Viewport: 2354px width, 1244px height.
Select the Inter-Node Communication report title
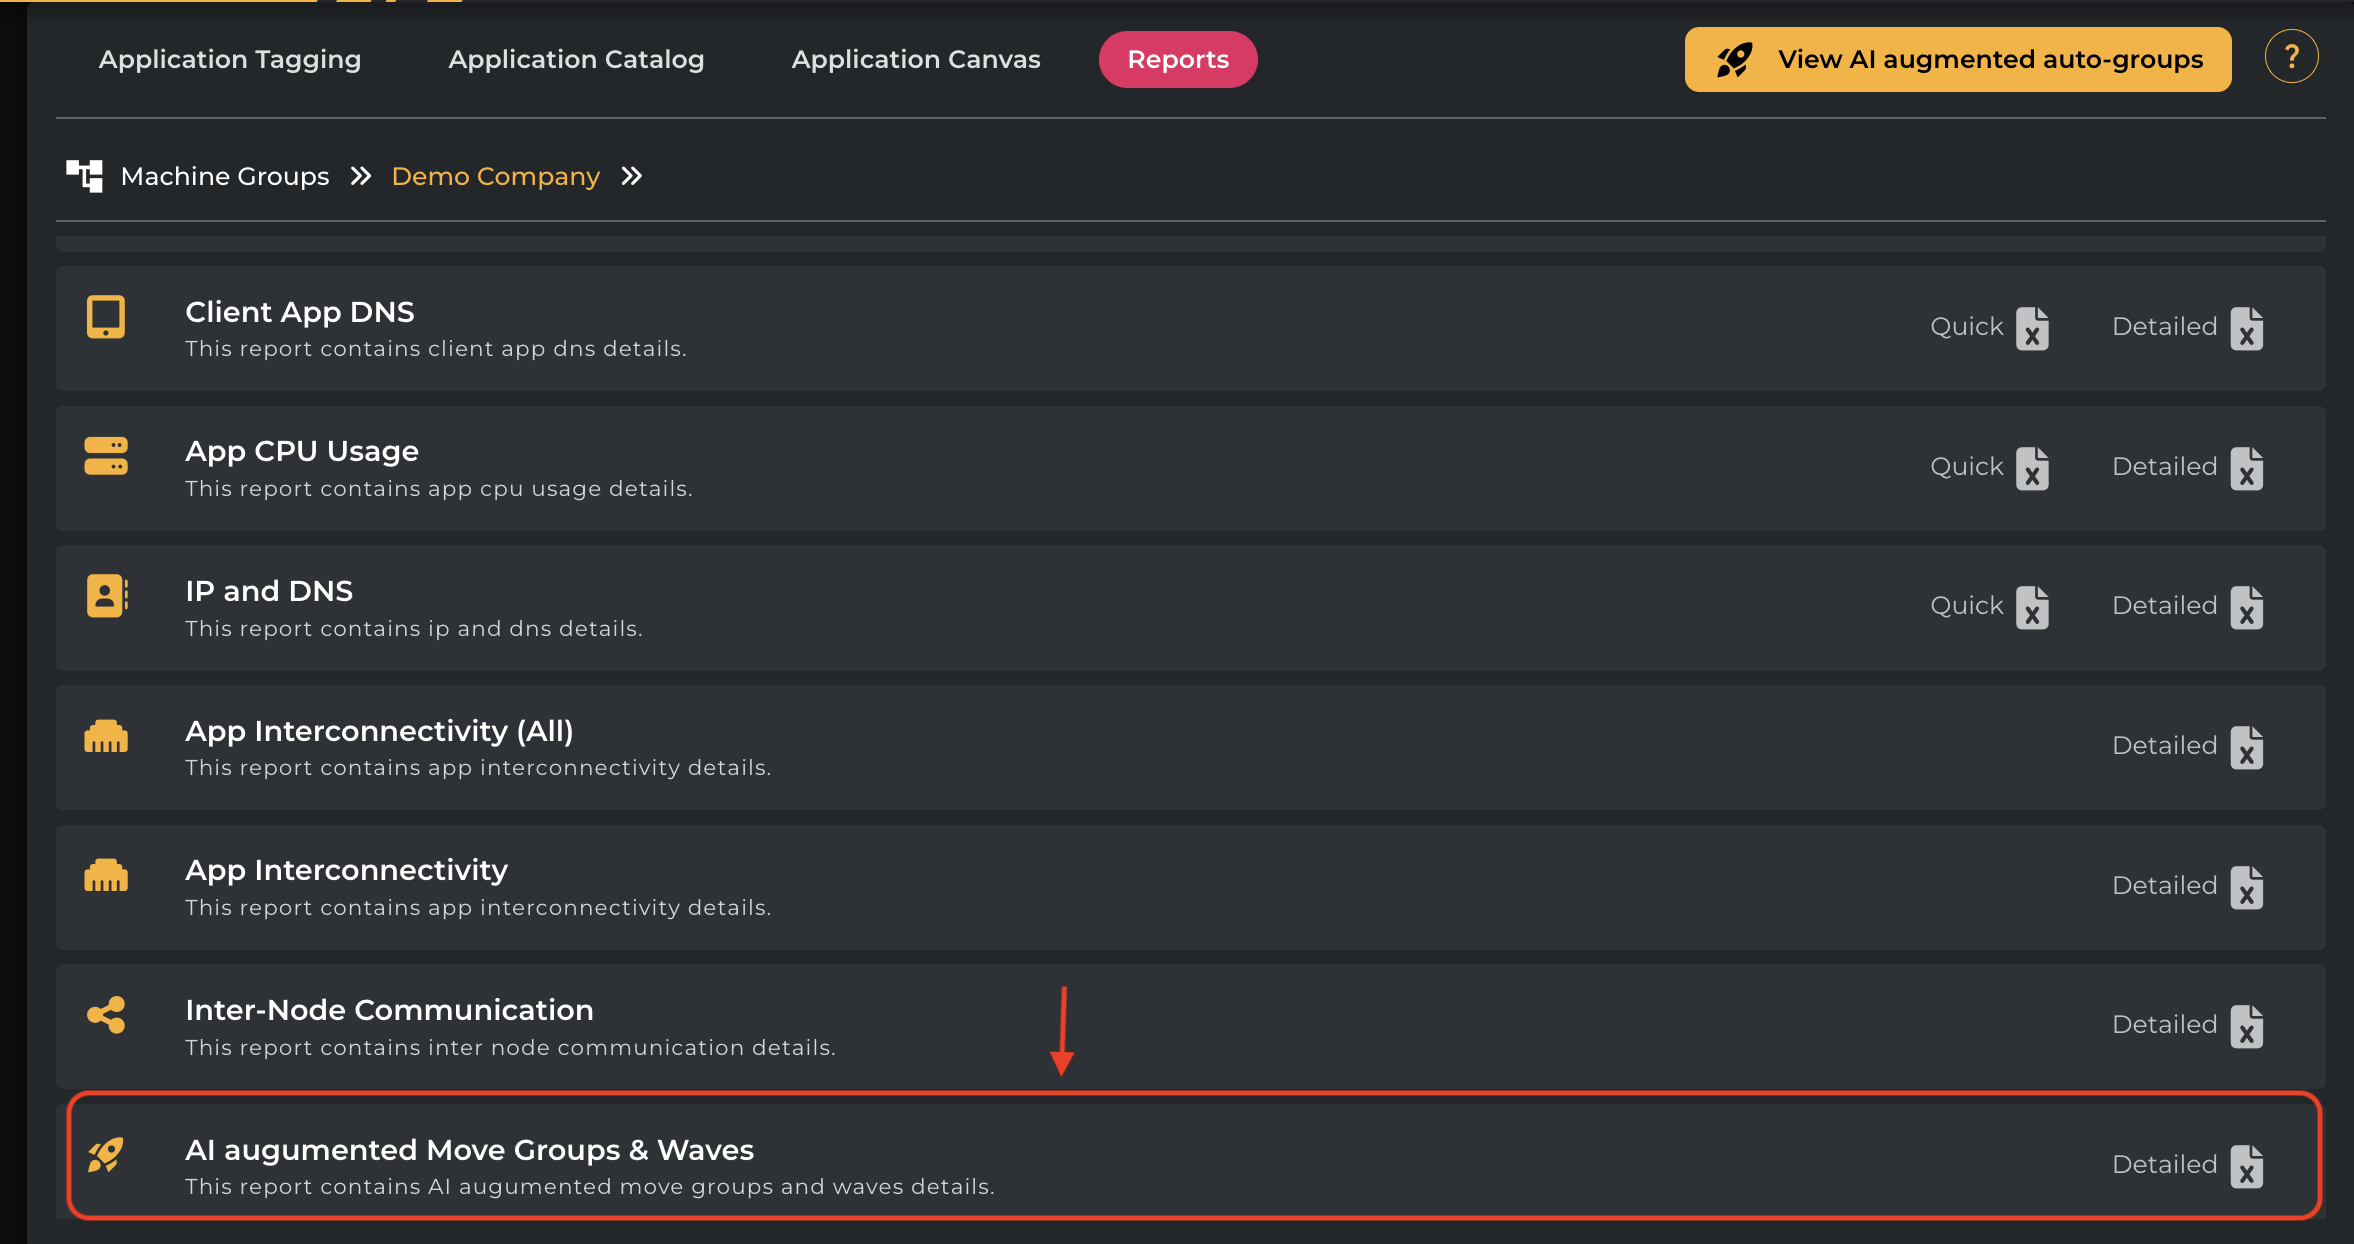pyautogui.click(x=390, y=1010)
